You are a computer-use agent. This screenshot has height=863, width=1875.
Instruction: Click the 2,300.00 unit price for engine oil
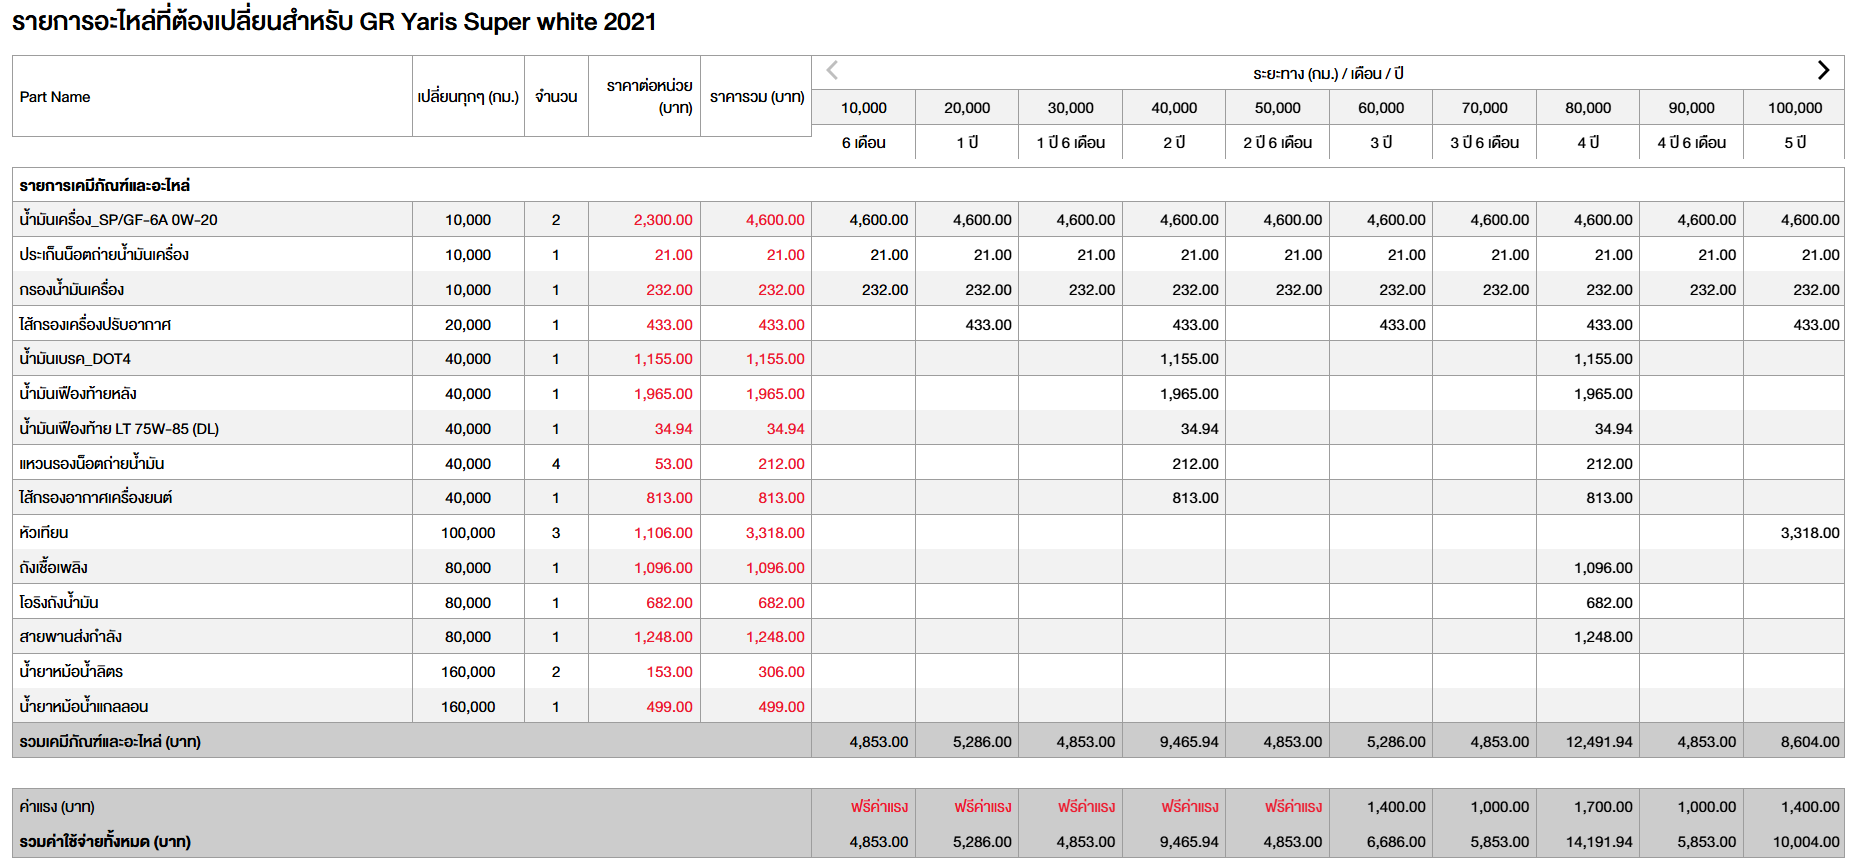[x=662, y=220]
